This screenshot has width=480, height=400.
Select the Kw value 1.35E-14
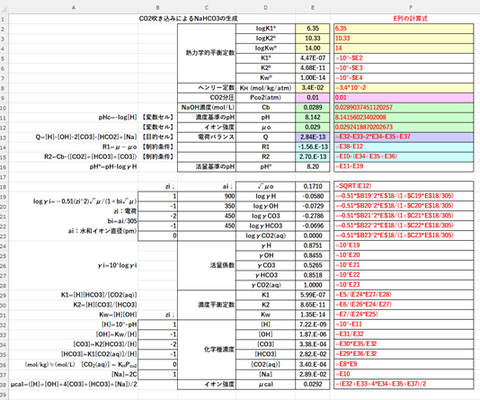point(312,315)
